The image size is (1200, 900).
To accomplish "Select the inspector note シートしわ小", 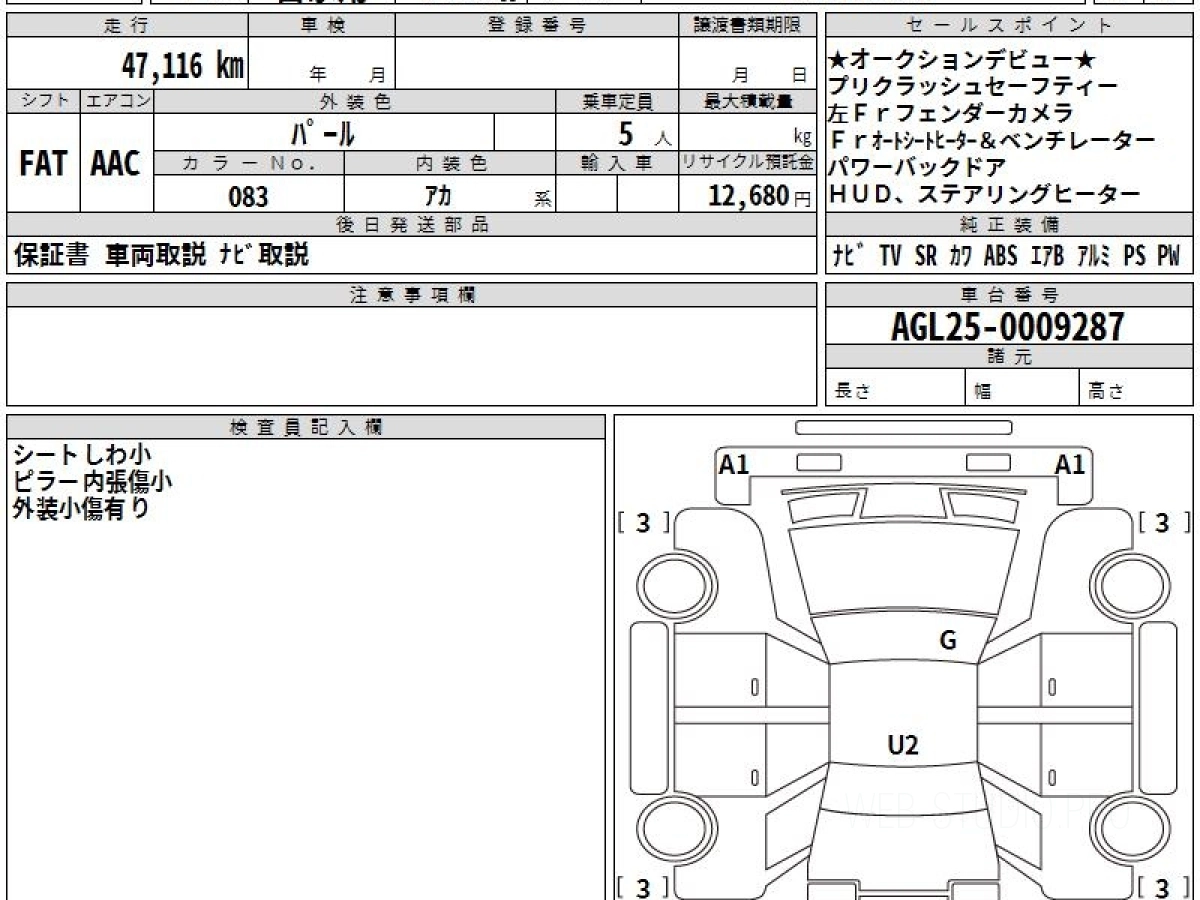I will 82,455.
